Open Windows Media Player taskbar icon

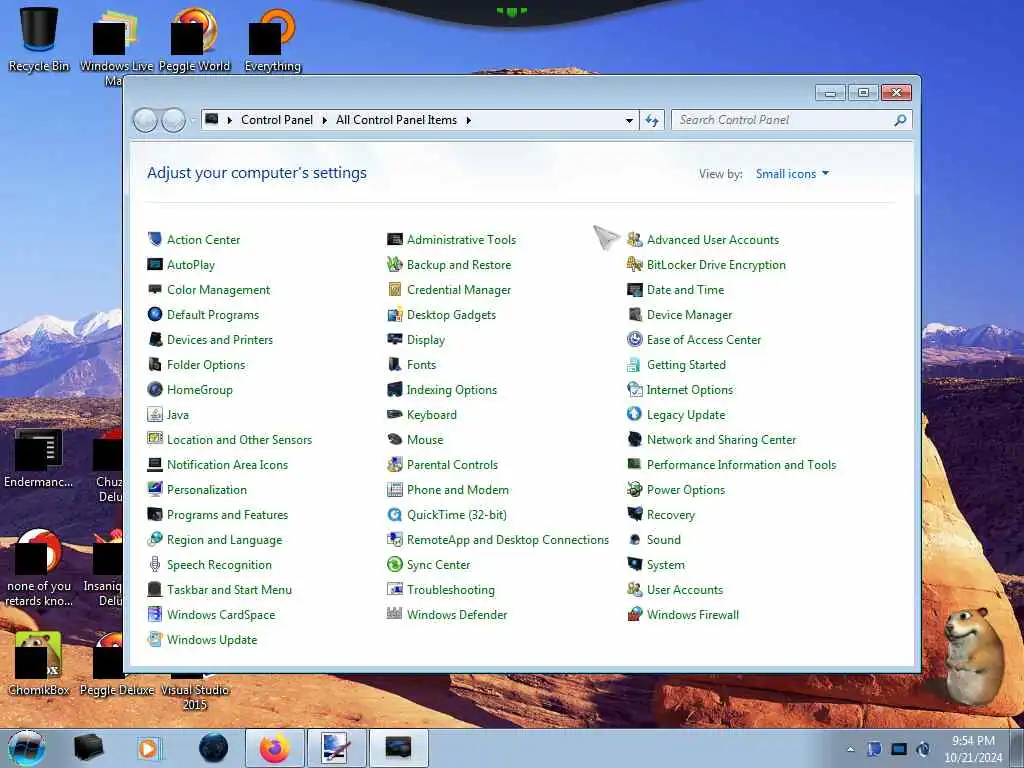tap(150, 748)
